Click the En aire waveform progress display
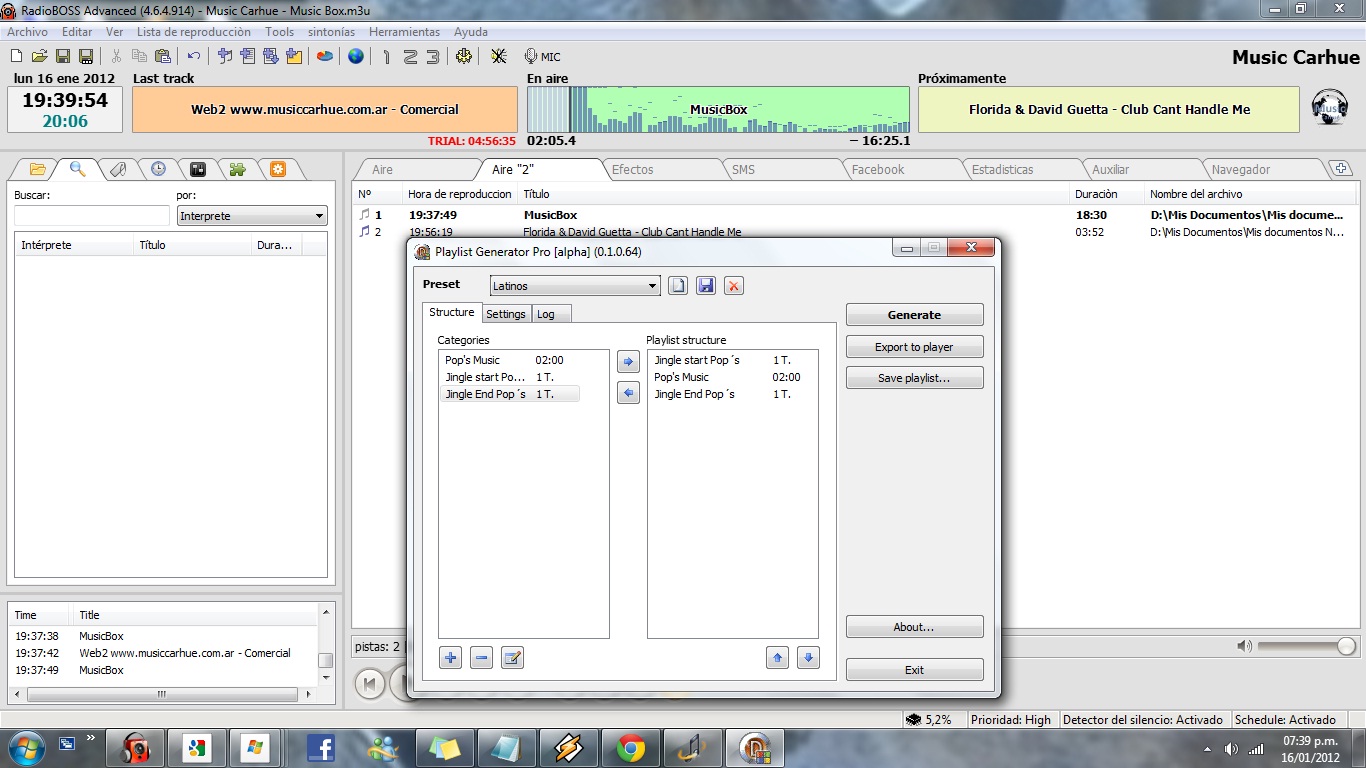Viewport: 1366px width, 768px height. (718, 110)
